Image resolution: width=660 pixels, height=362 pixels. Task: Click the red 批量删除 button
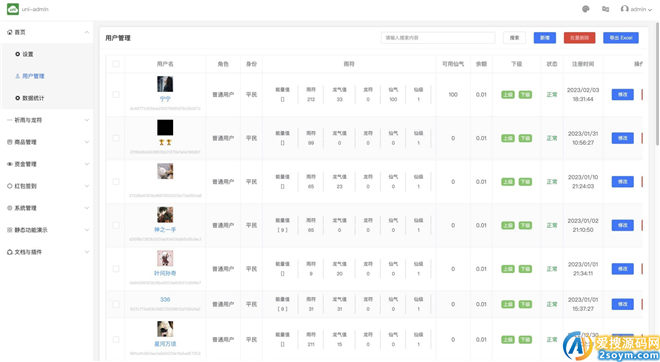click(x=580, y=38)
